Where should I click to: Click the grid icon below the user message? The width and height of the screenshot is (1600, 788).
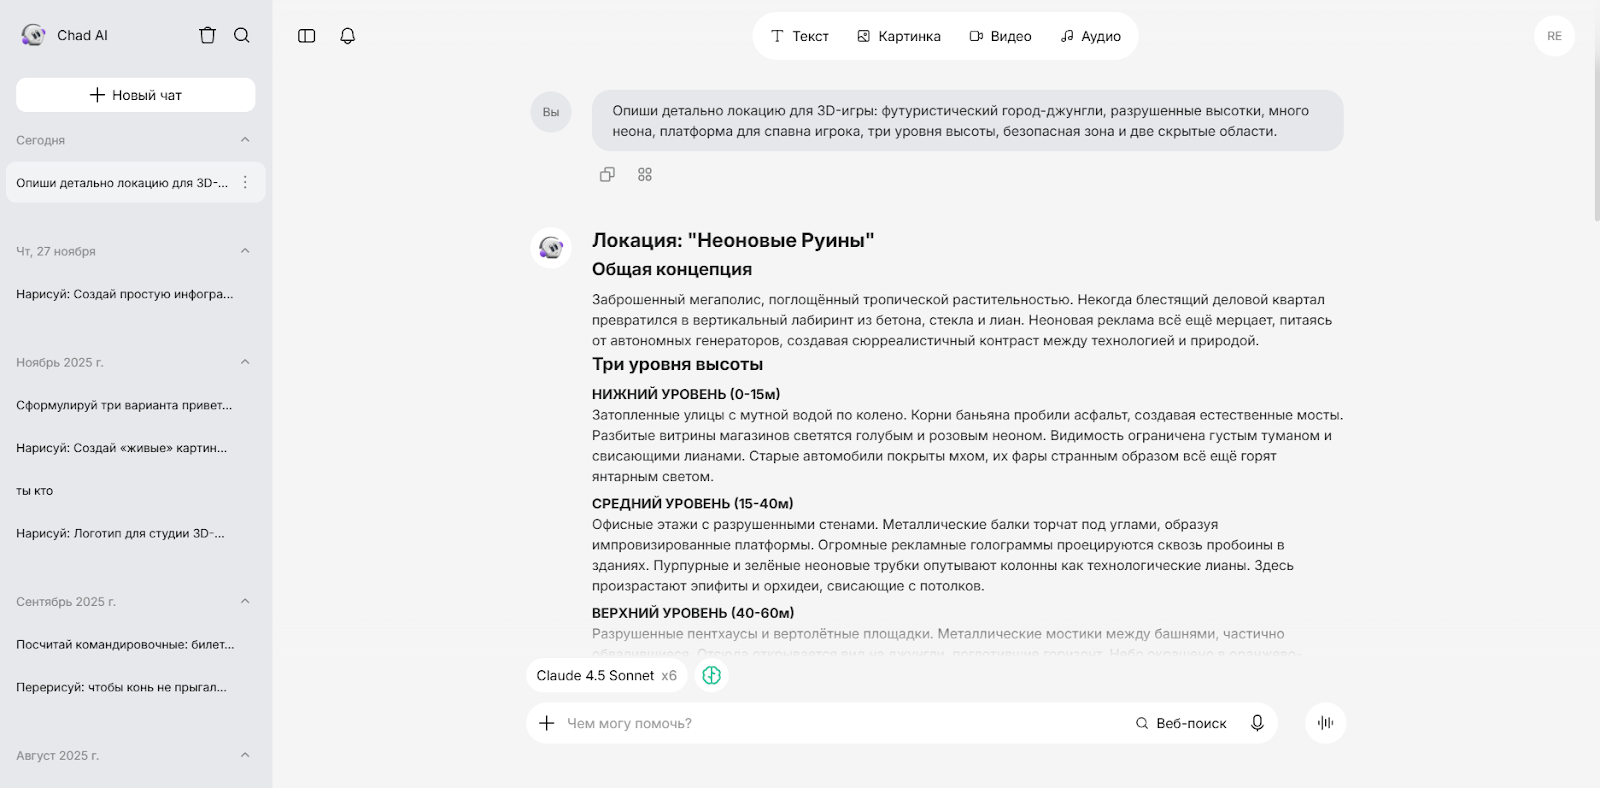coord(645,174)
